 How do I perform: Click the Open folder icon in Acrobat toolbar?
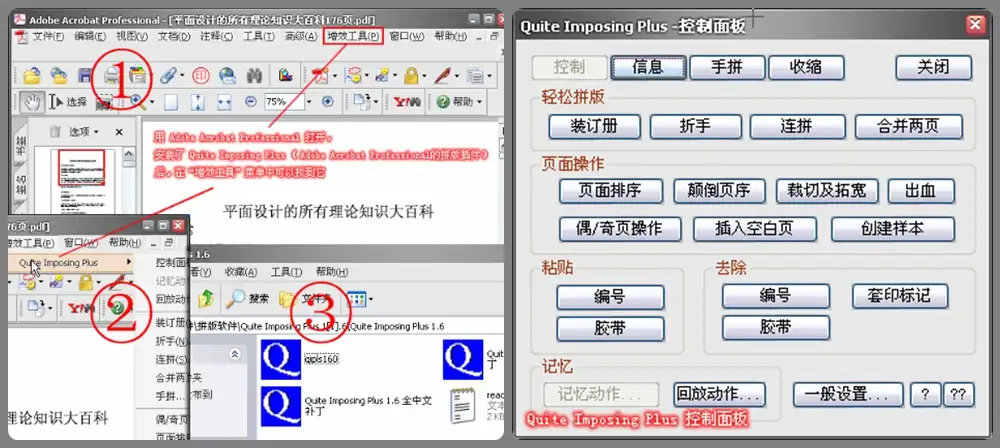[31, 76]
